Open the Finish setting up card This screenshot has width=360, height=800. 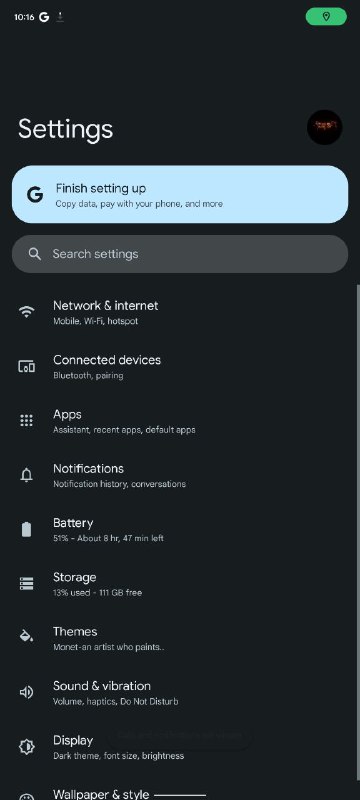click(x=180, y=194)
